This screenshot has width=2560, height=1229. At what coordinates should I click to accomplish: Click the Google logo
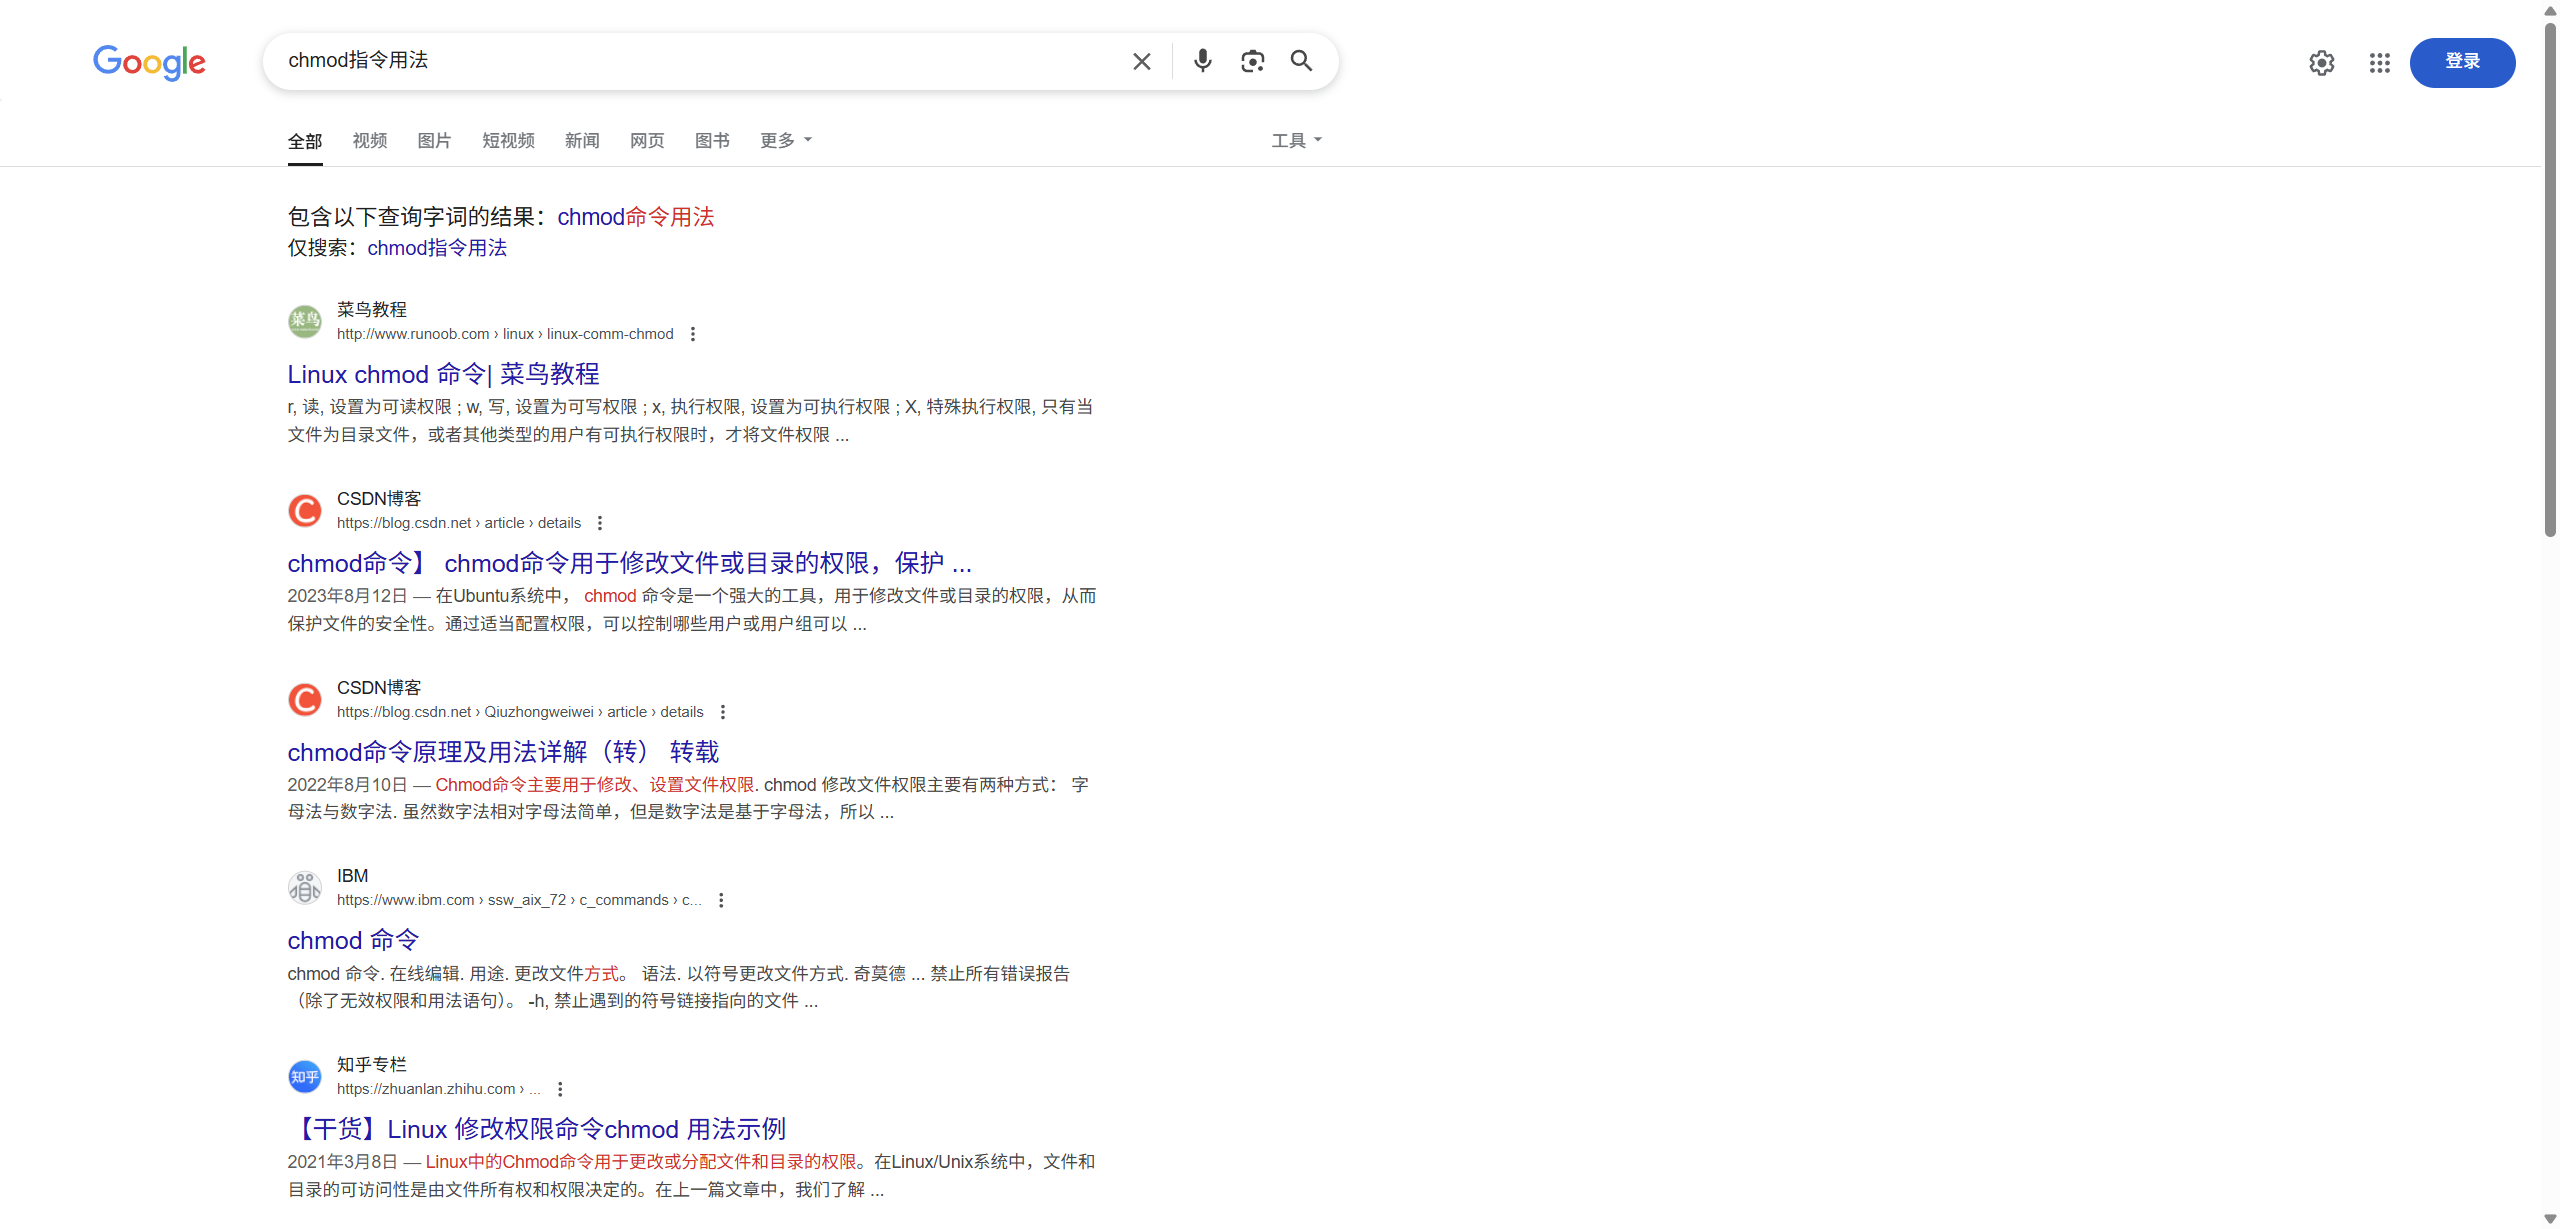pos(149,62)
